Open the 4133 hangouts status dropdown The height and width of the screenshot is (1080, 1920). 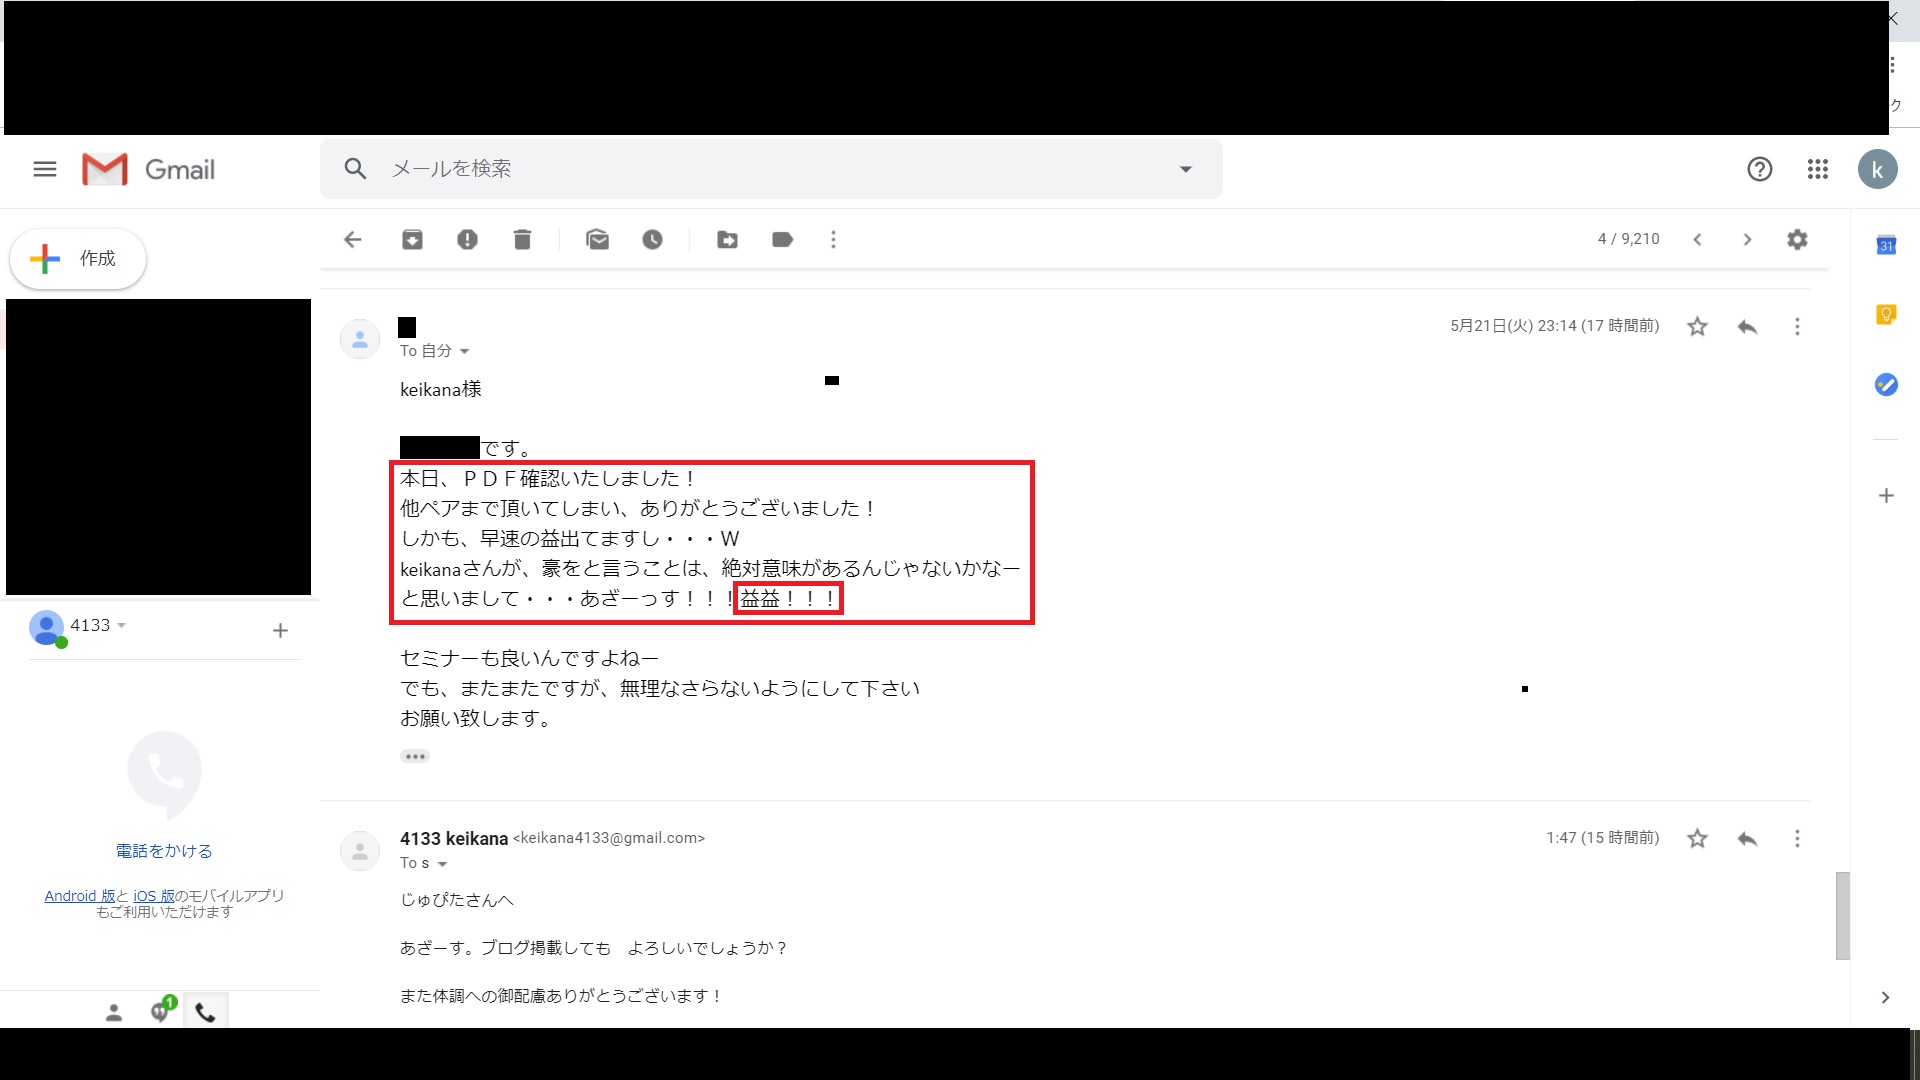pos(122,626)
